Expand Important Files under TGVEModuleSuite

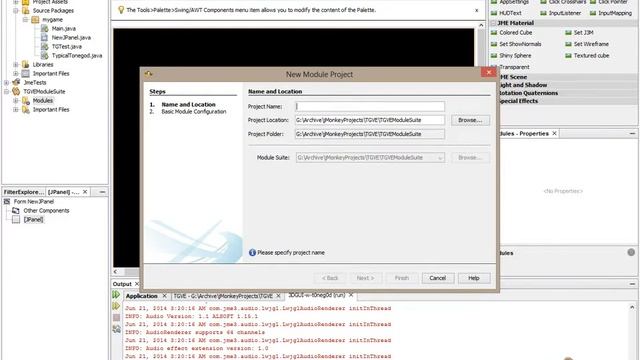pos(16,109)
